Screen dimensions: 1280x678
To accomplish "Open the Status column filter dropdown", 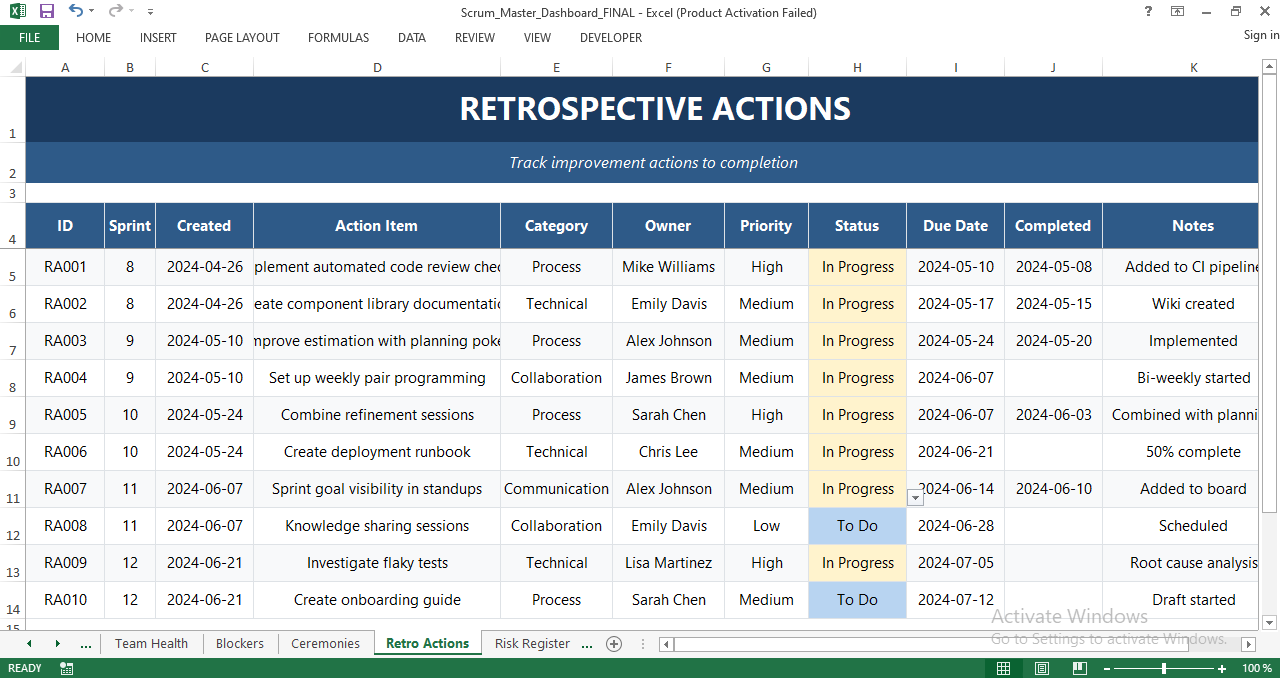I will pyautogui.click(x=914, y=497).
